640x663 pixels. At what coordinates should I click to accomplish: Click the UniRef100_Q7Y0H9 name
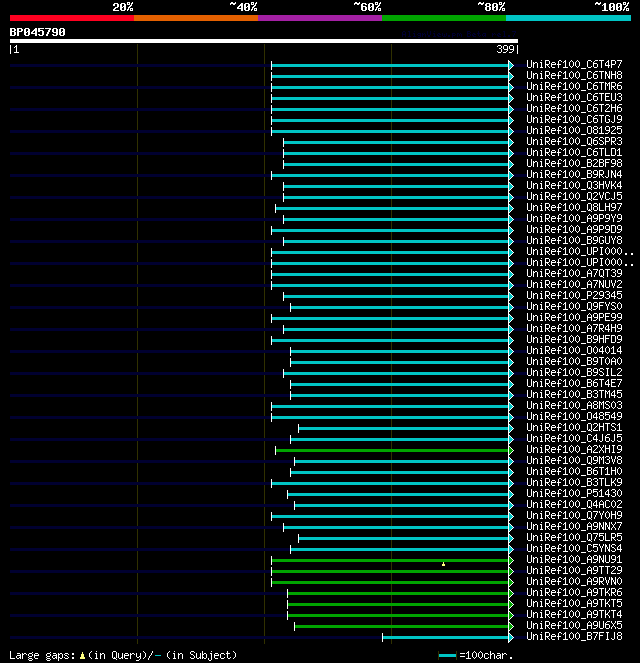(x=574, y=515)
